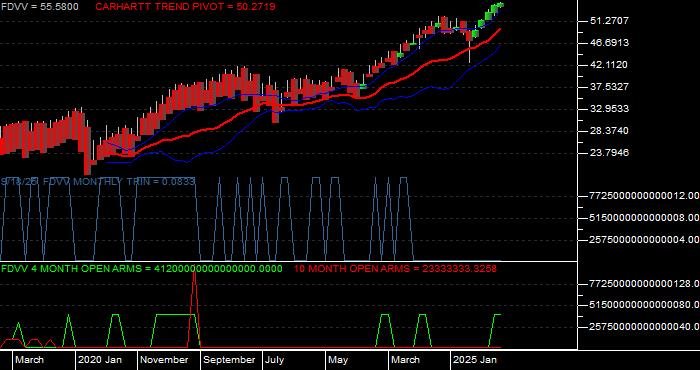The image size is (700, 370).
Task: Select the November date label
Action: 164,360
